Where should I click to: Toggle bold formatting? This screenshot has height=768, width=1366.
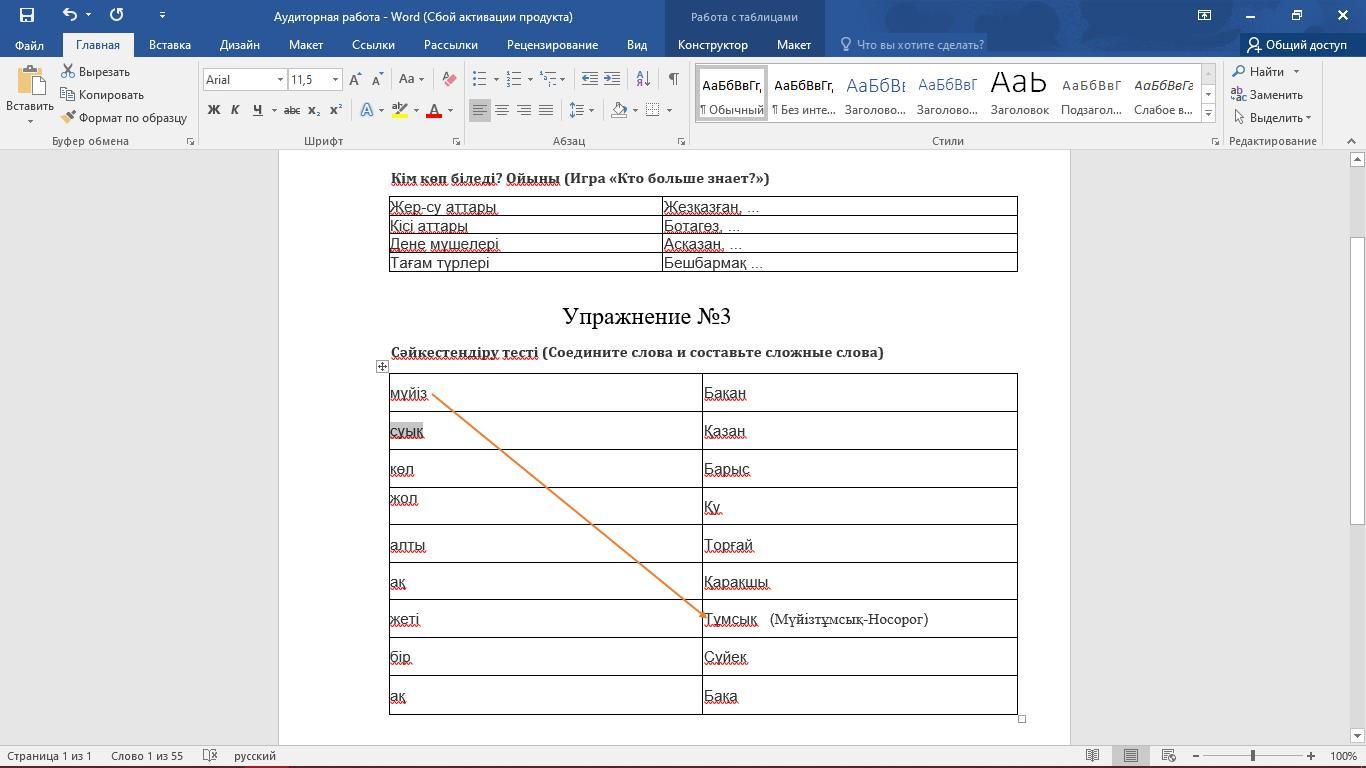point(213,110)
